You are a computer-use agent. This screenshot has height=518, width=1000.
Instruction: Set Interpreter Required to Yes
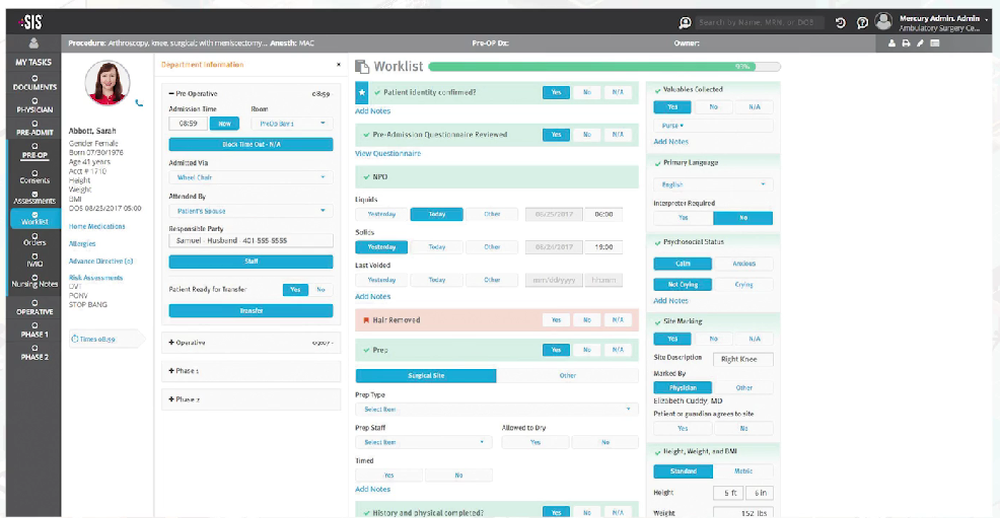click(683, 218)
